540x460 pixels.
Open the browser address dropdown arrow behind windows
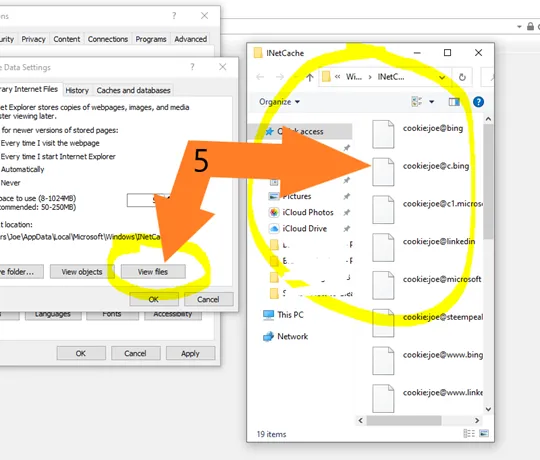519,27
